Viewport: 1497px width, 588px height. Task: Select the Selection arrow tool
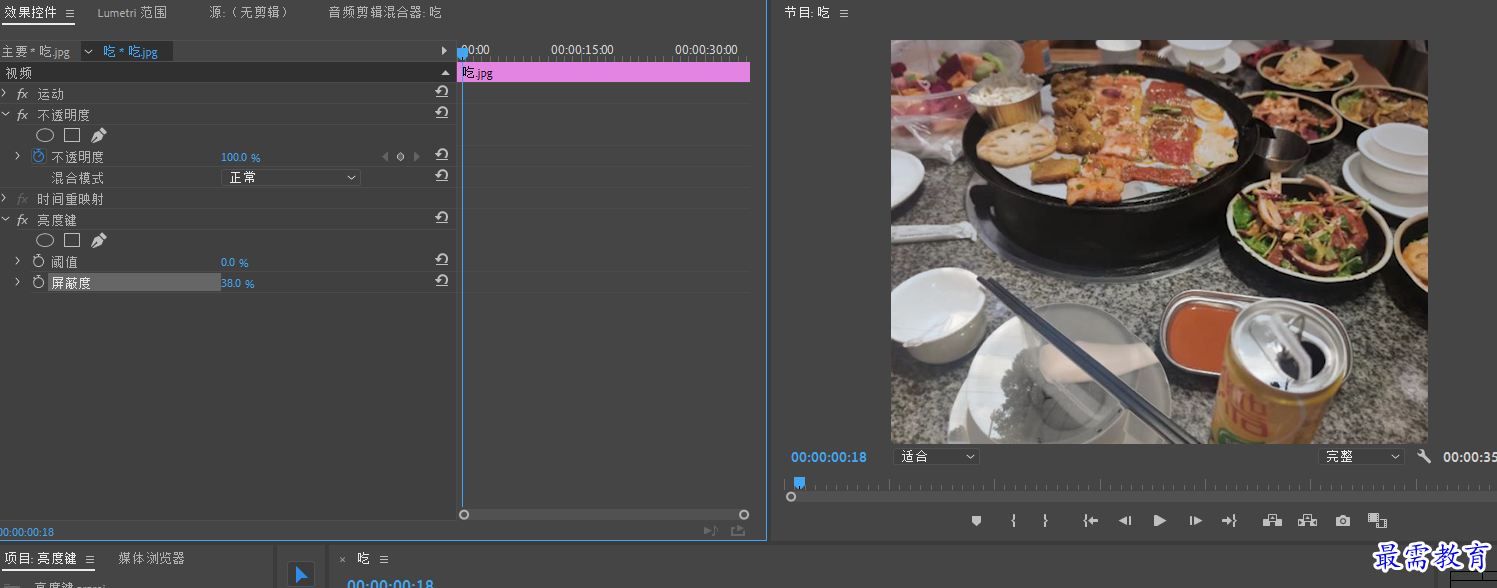(x=300, y=574)
